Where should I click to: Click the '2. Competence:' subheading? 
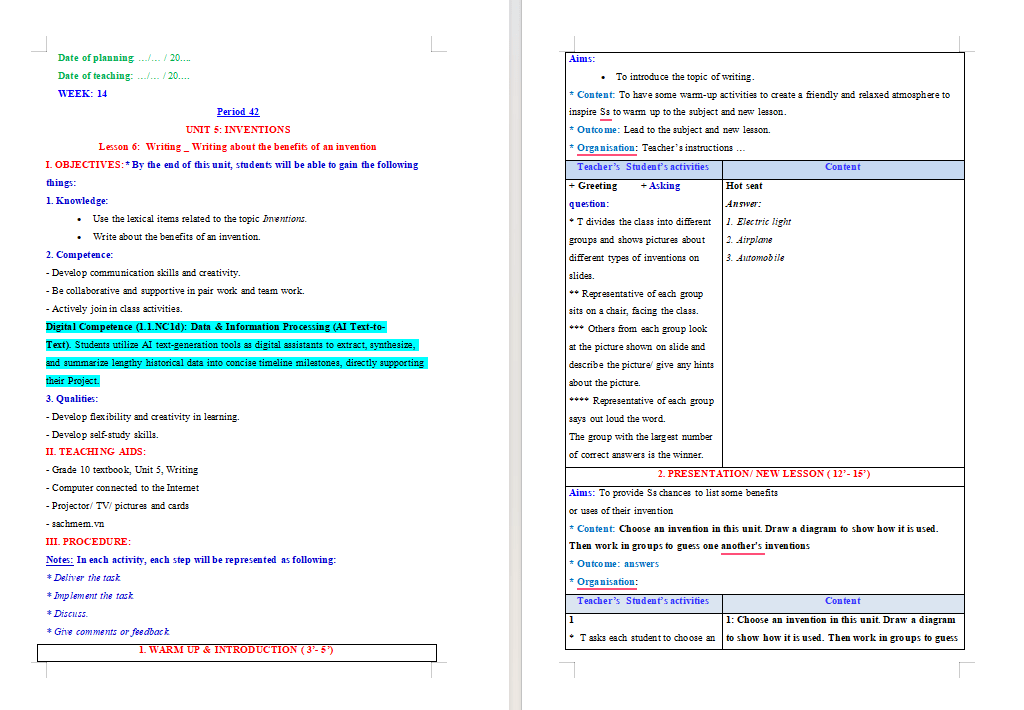click(79, 255)
